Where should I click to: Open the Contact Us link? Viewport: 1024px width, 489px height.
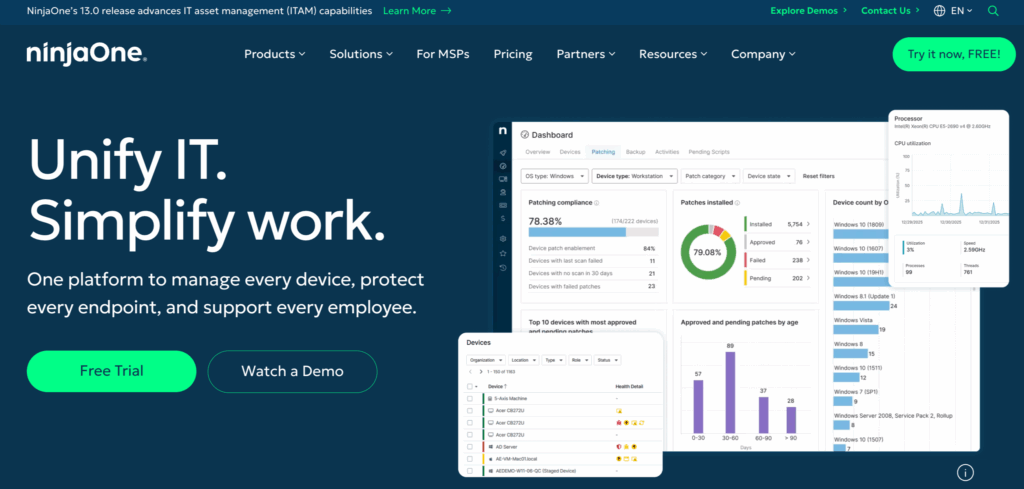[890, 10]
